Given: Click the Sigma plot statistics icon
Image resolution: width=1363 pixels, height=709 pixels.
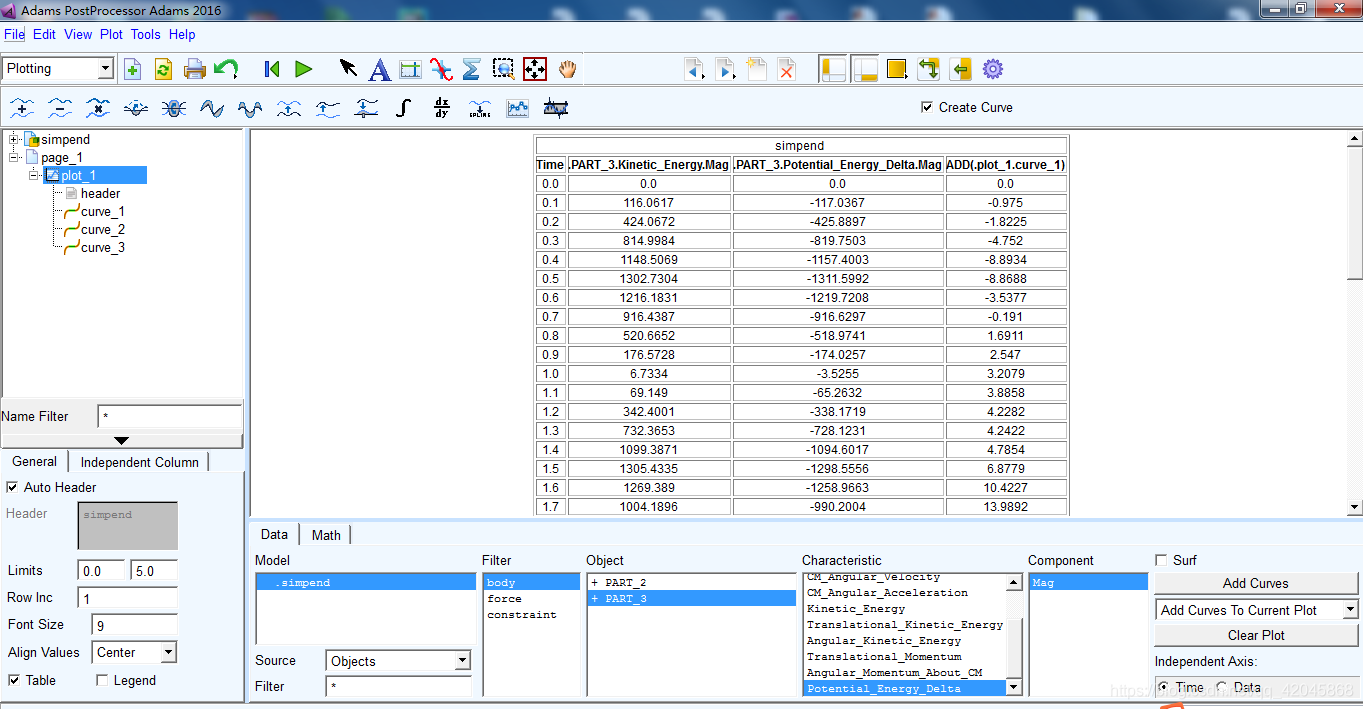Looking at the screenshot, I should [x=472, y=69].
